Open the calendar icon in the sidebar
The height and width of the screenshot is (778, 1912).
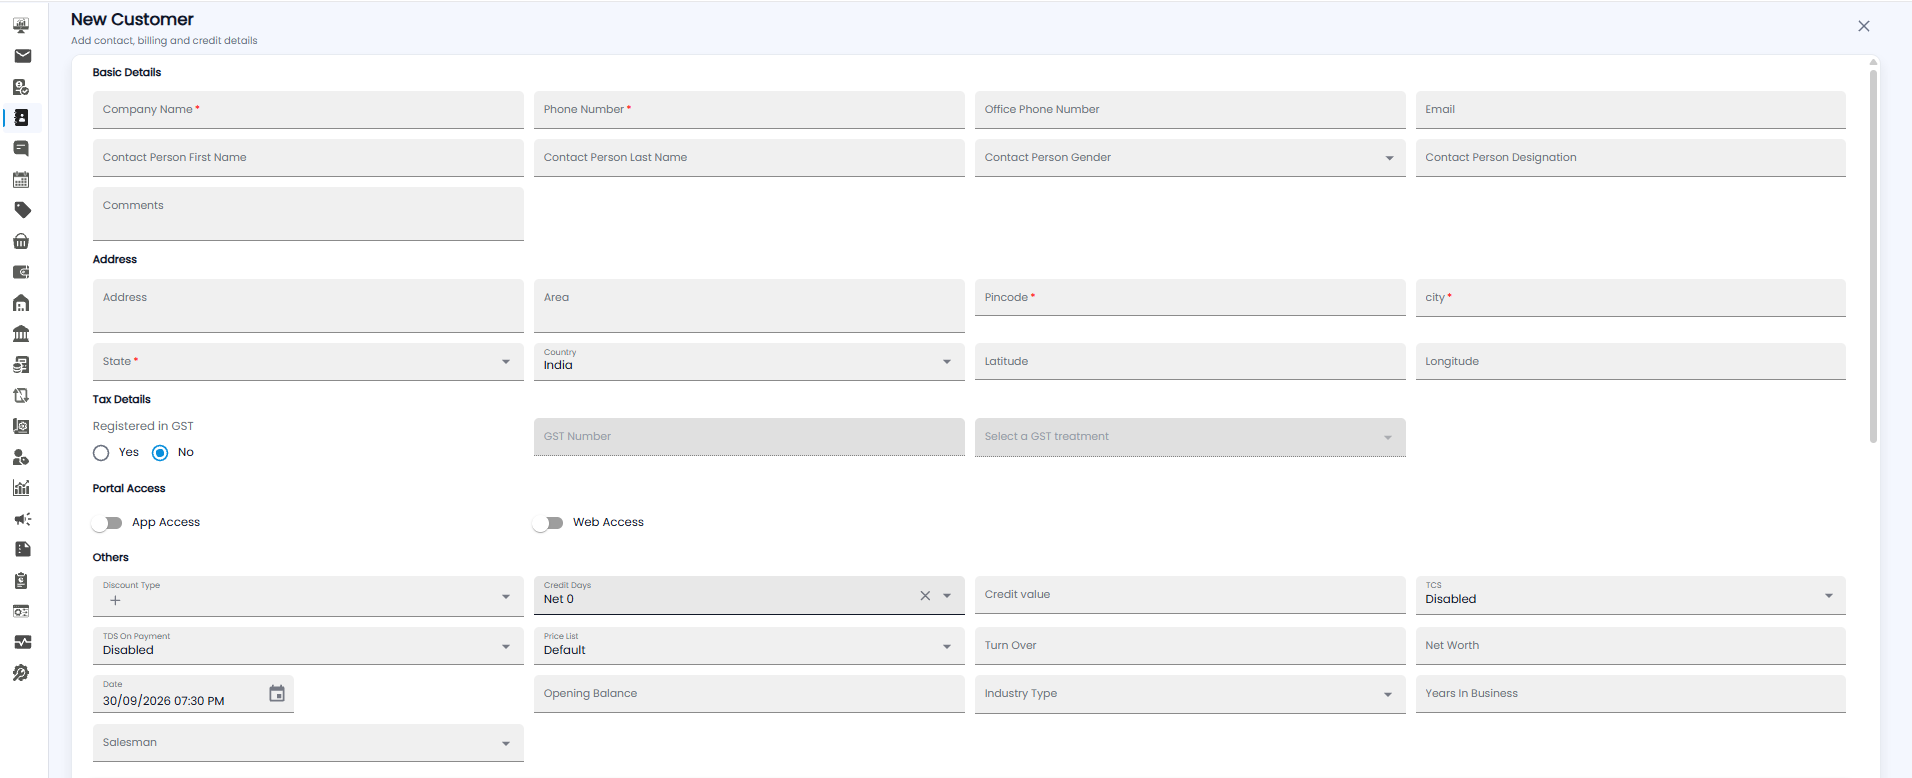[x=21, y=180]
